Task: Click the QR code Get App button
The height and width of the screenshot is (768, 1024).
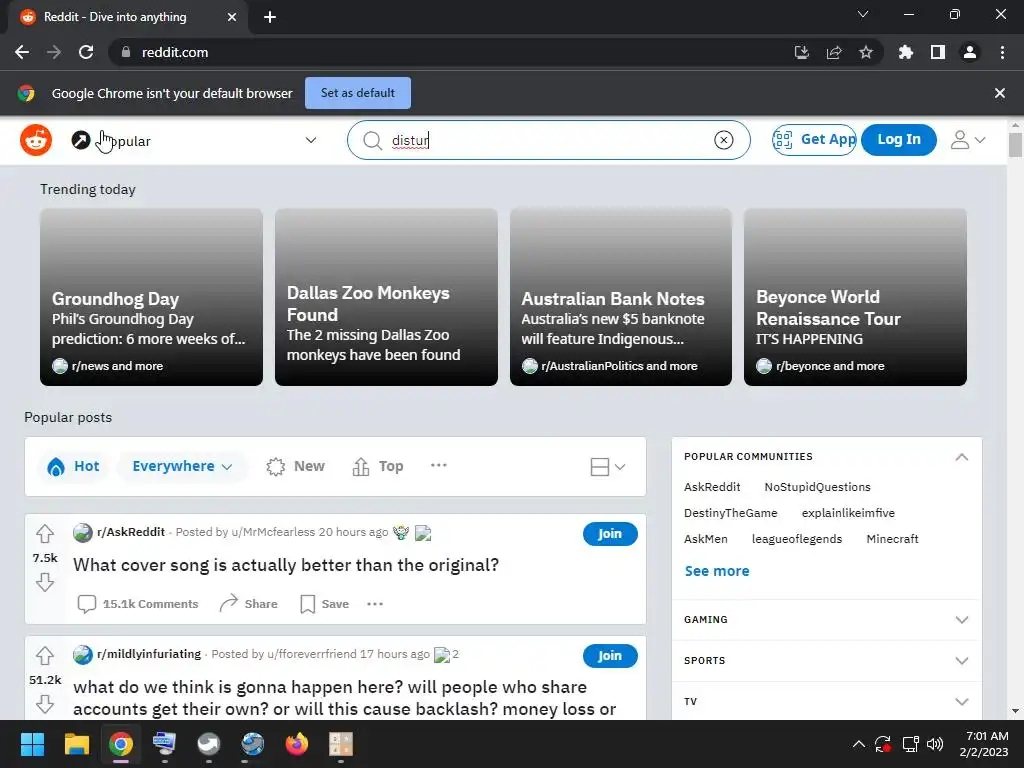Action: pyautogui.click(x=814, y=139)
